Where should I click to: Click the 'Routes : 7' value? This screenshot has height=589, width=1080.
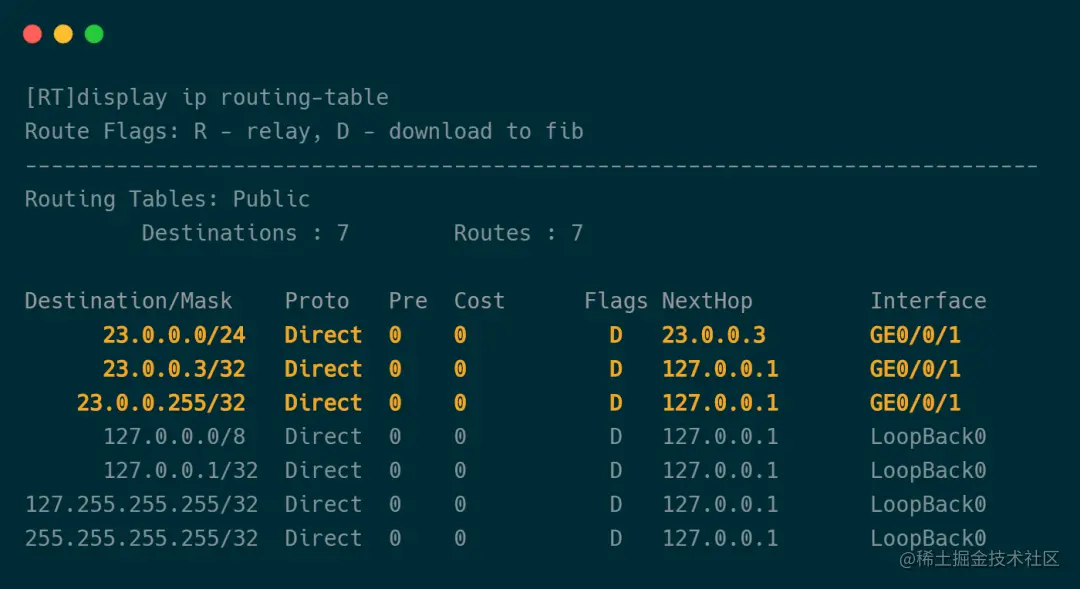(519, 233)
